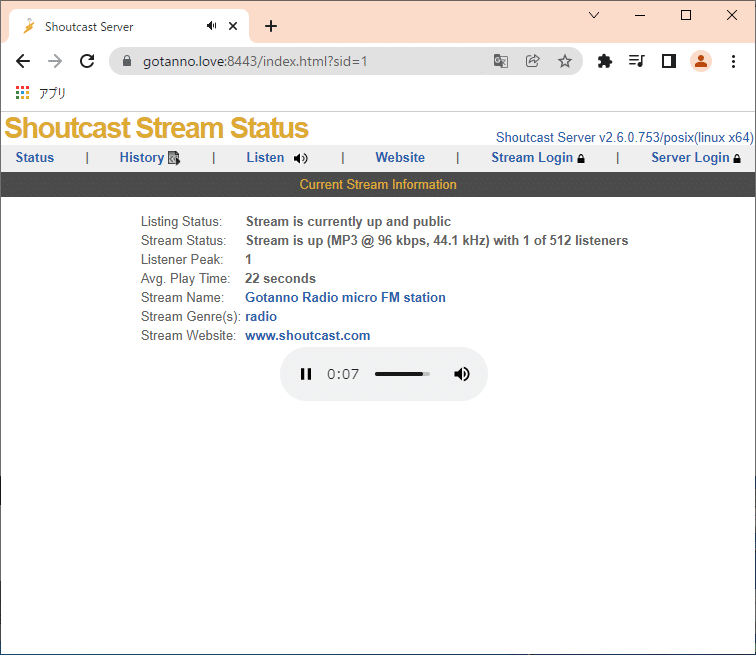Click the Shoutcast Stream Status heading

click(157, 128)
